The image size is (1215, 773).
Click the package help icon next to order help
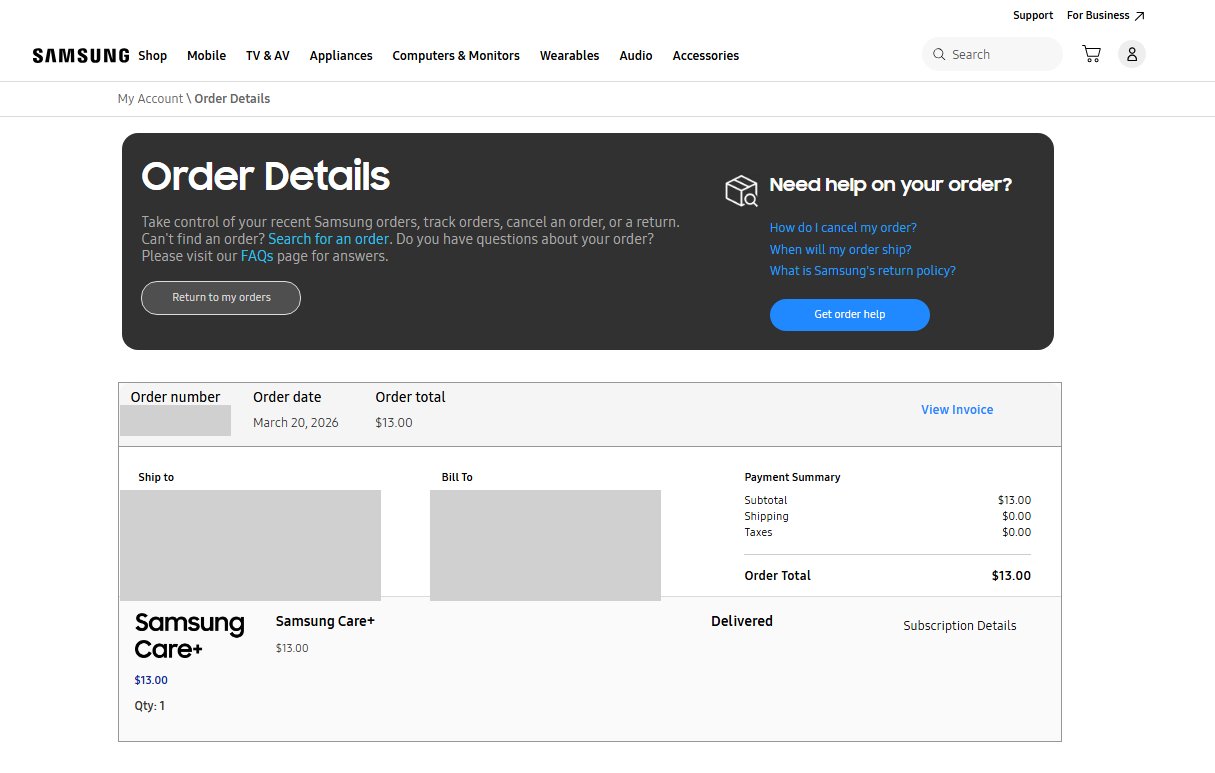(740, 190)
